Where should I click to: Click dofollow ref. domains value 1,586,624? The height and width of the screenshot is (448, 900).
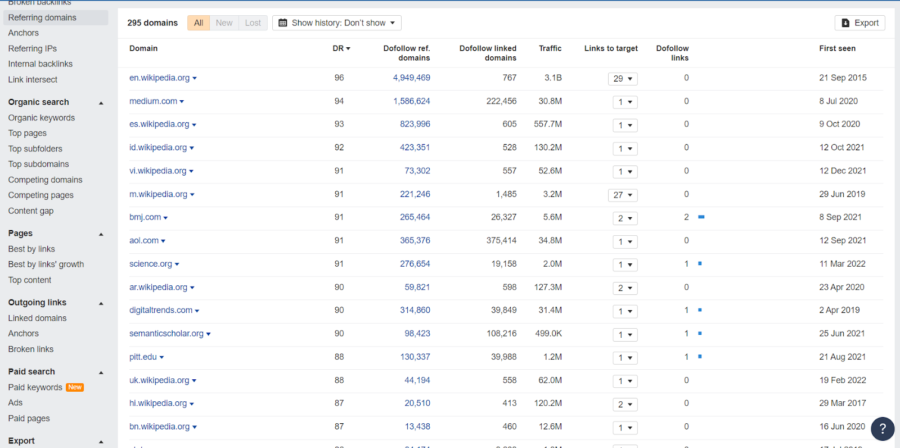click(412, 101)
